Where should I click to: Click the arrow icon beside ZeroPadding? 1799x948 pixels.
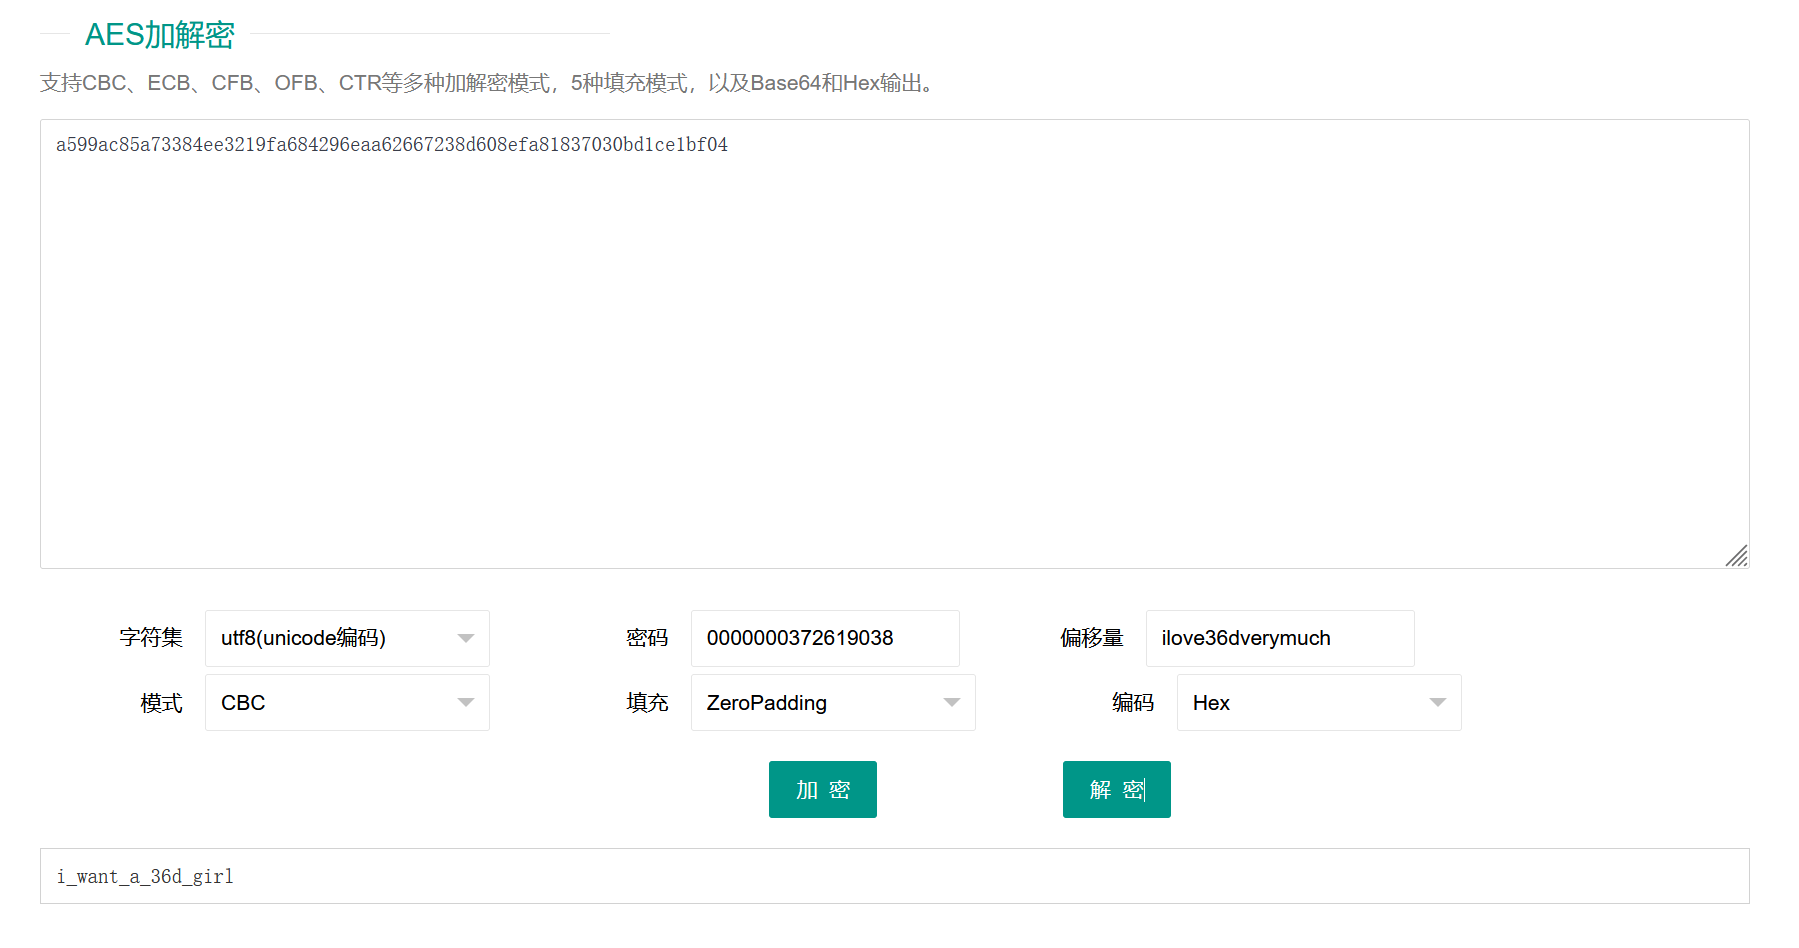coord(951,702)
